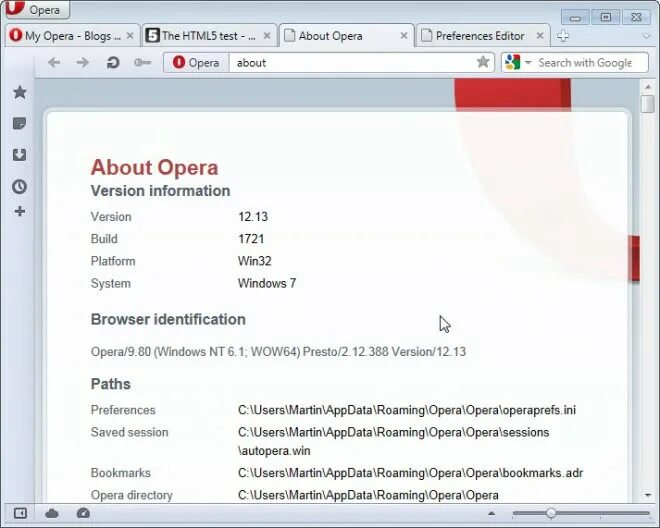Open the Preferences Editor tab
660x528 pixels.
(483, 36)
